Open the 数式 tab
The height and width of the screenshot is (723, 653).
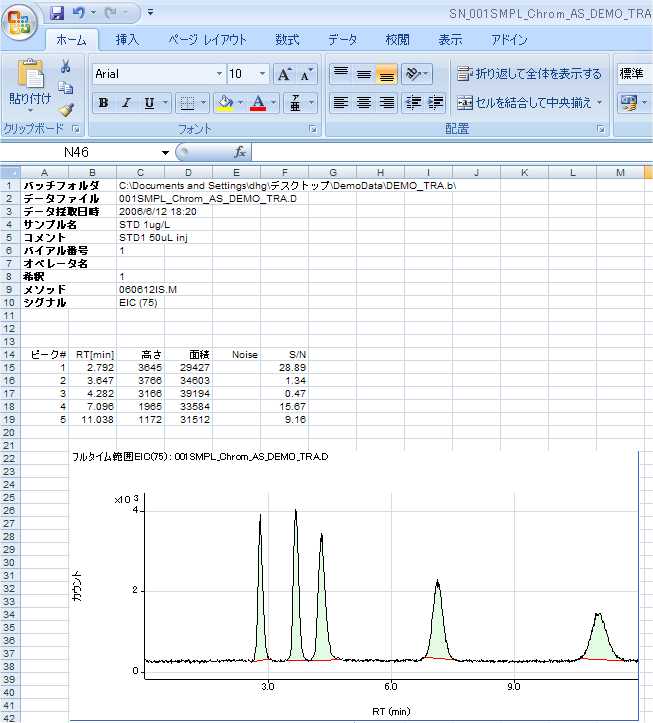coord(287,40)
